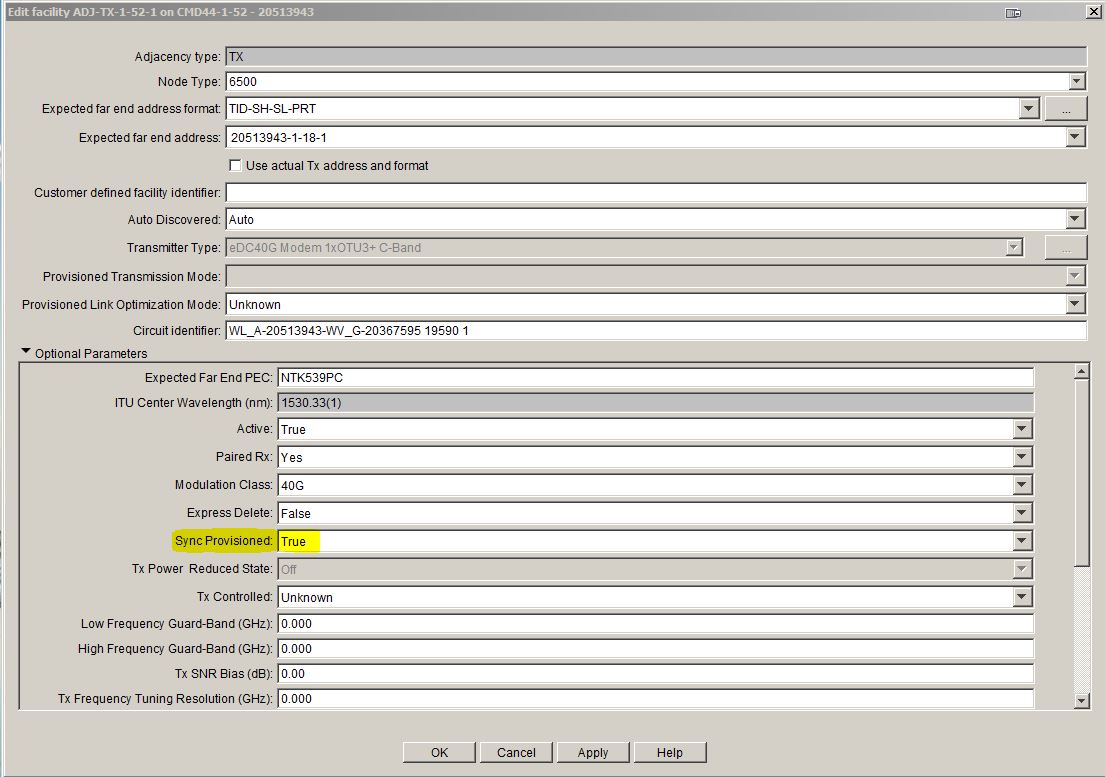This screenshot has height=777, width=1105.
Task: Open the Node Type dropdown
Action: coord(1076,82)
